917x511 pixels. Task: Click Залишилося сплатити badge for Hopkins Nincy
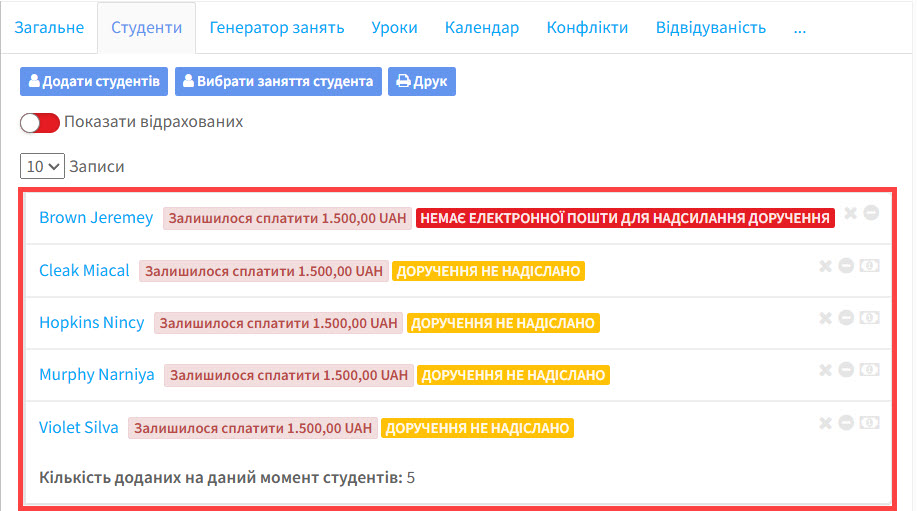278,323
